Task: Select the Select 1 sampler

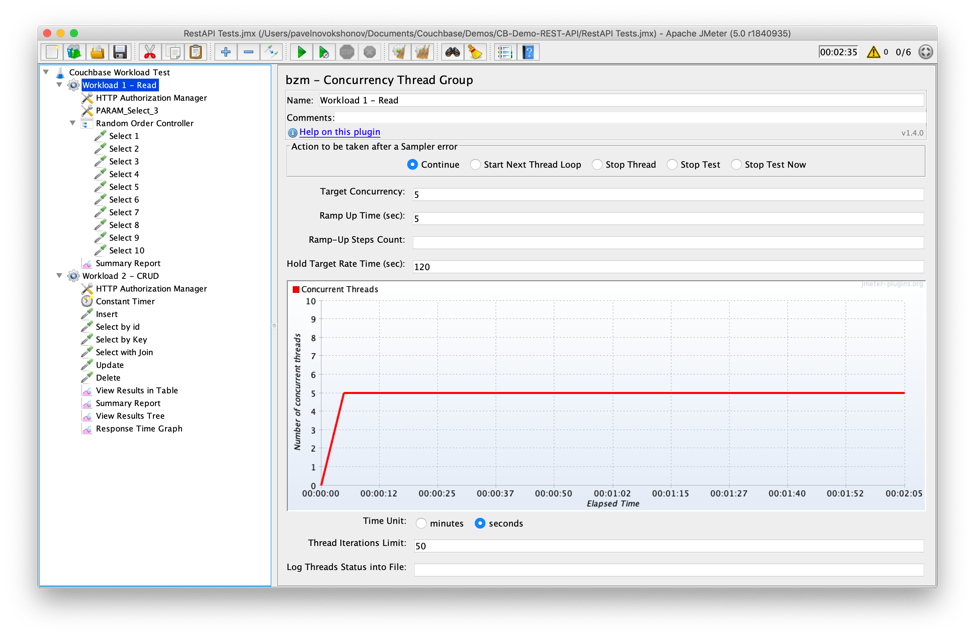Action: [124, 136]
